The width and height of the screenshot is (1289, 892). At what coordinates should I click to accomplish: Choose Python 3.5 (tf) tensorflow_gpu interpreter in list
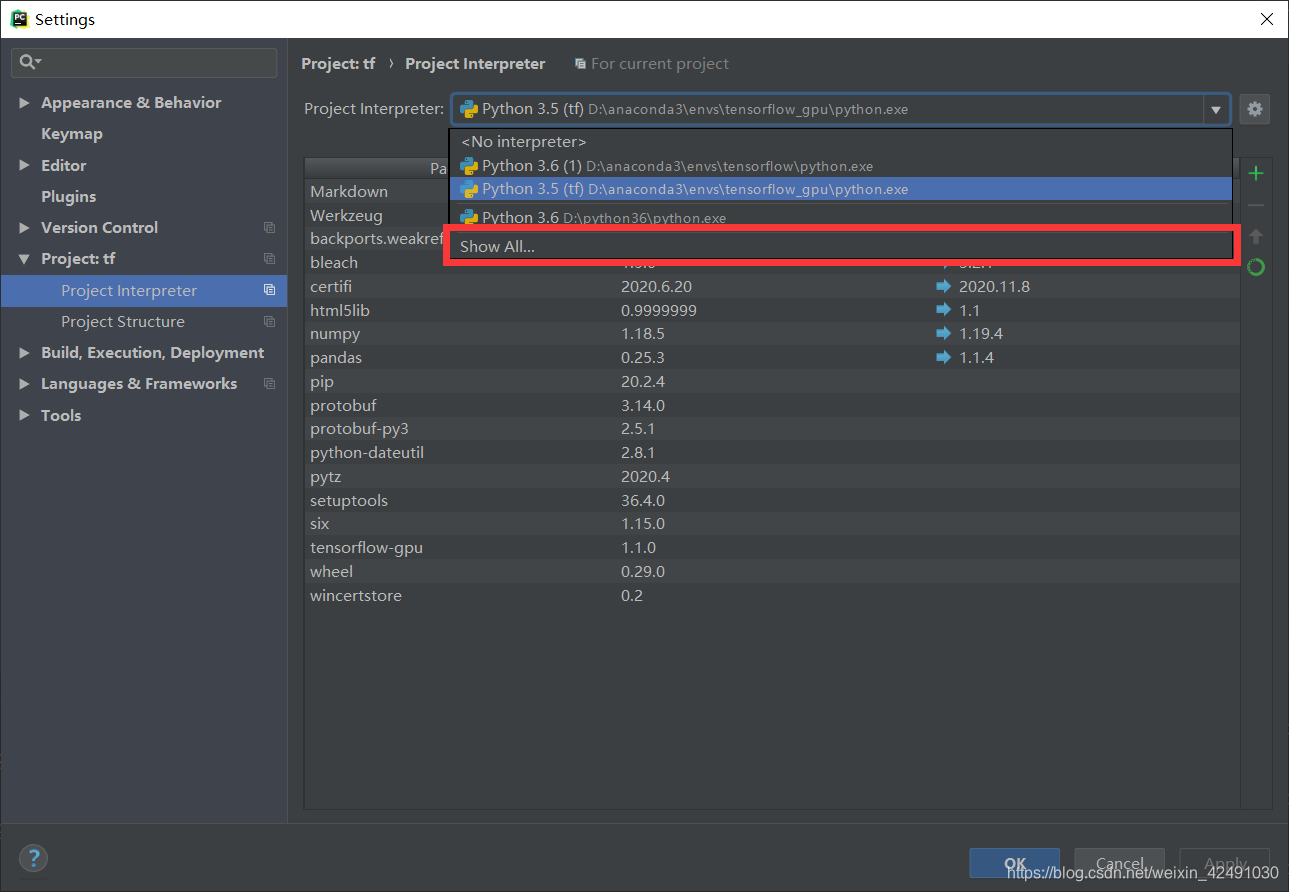point(840,189)
